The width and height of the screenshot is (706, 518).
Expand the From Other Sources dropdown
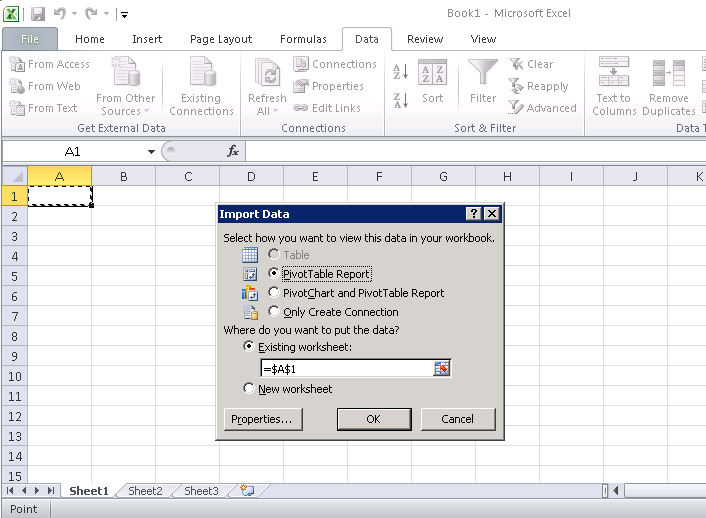[x=125, y=110]
